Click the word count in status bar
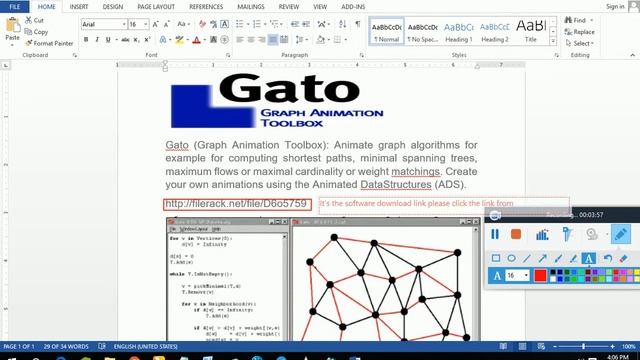640x360 pixels. (66, 347)
